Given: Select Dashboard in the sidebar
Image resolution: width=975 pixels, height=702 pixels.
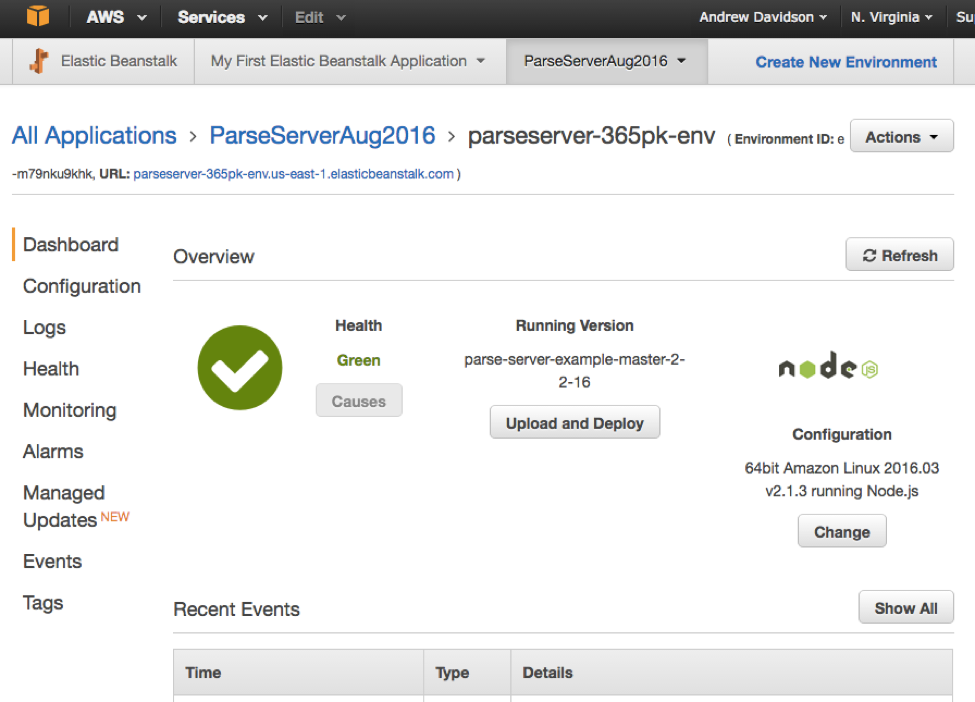Looking at the screenshot, I should point(71,244).
